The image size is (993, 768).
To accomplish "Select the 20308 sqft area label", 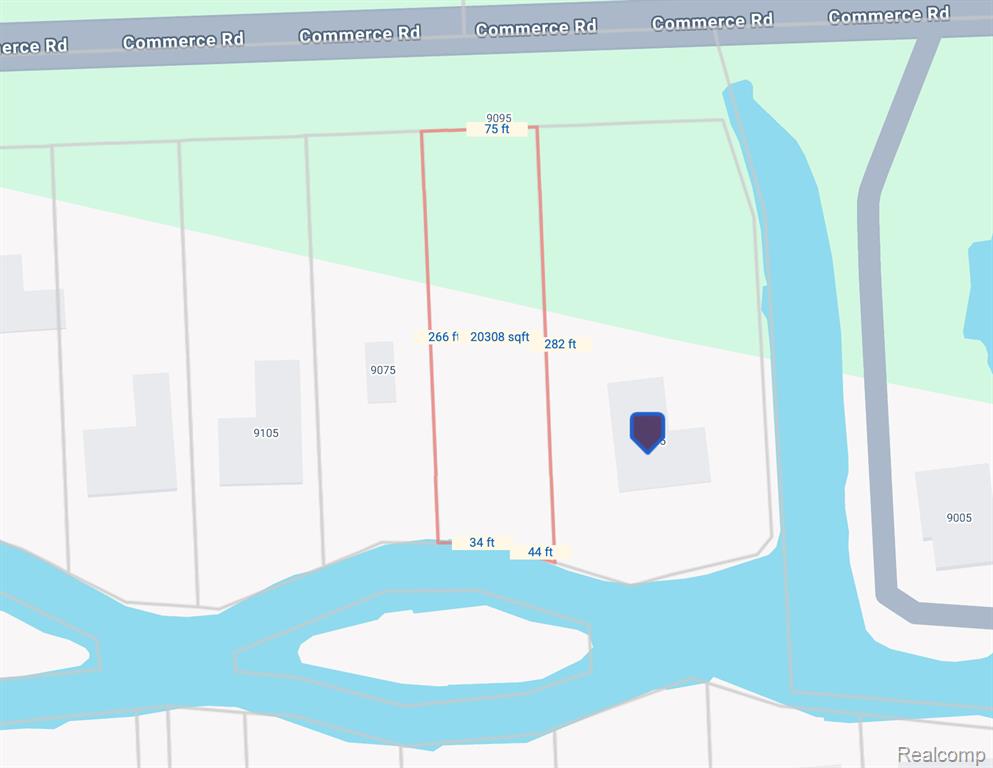I will 500,337.
